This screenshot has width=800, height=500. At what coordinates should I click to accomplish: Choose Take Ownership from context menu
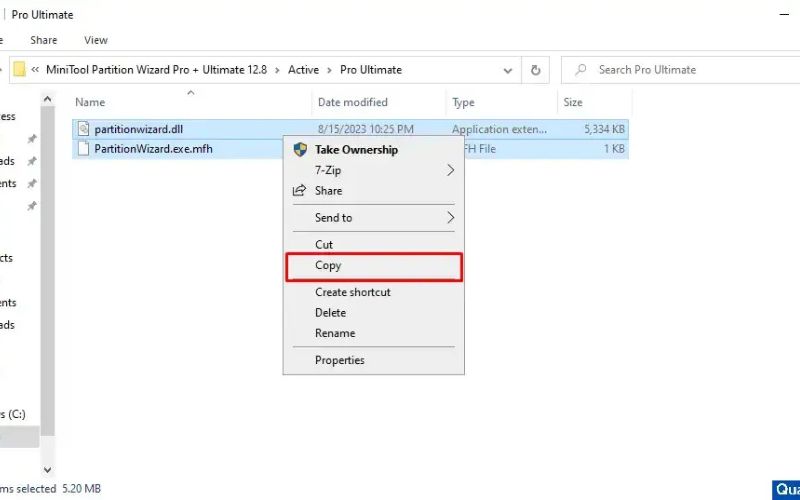click(x=373, y=149)
